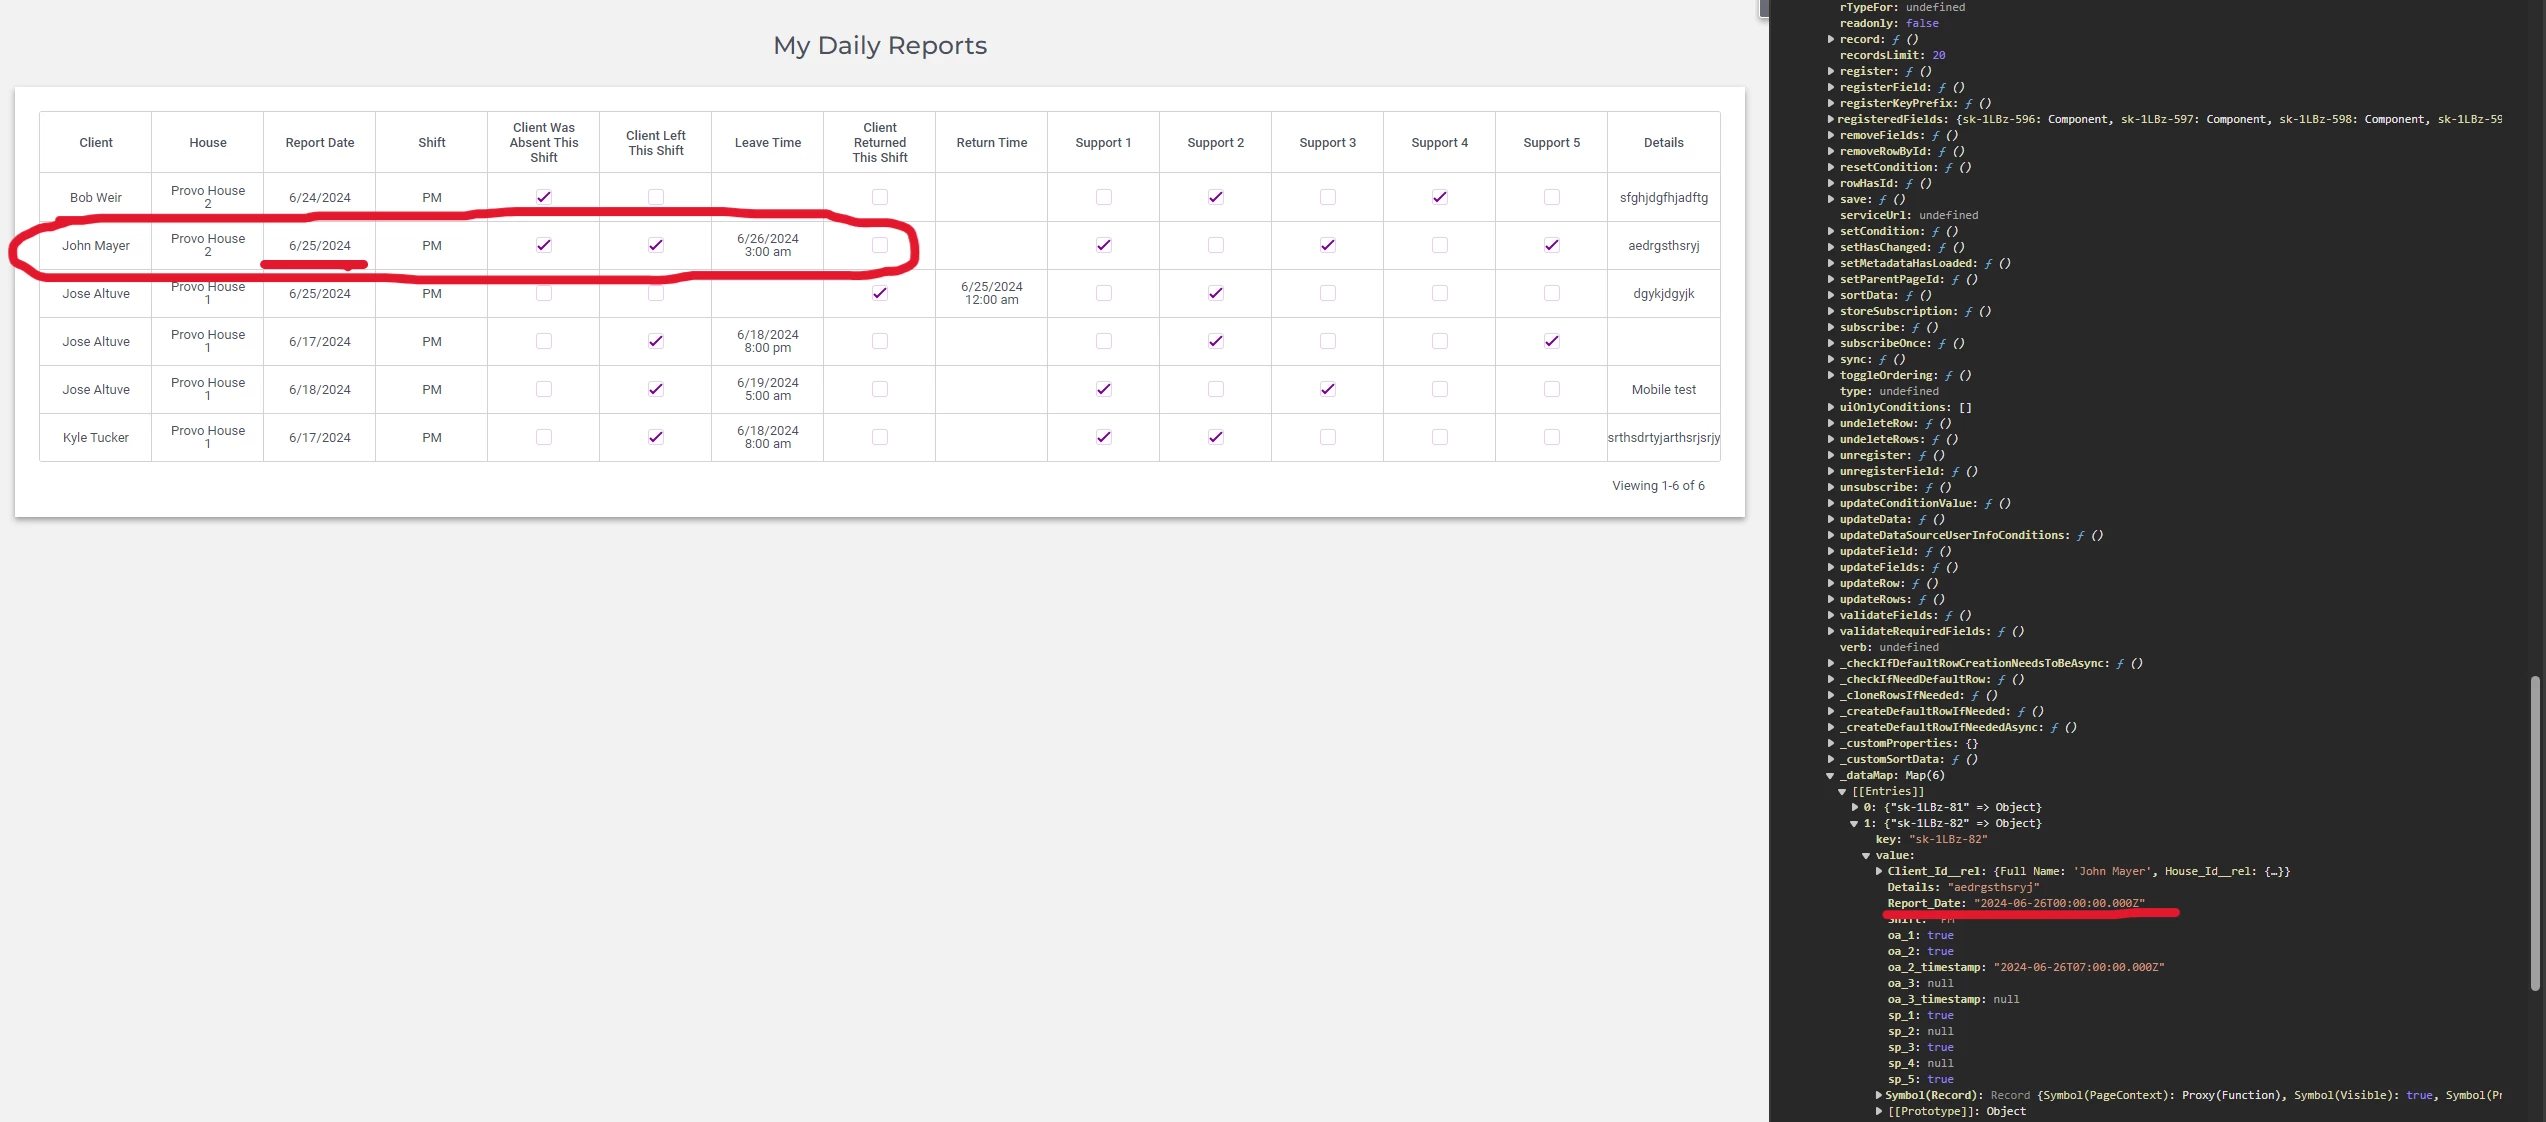2546x1122 pixels.
Task: Expand entry 0 sk-1LBz-81 object
Action: click(x=1854, y=807)
